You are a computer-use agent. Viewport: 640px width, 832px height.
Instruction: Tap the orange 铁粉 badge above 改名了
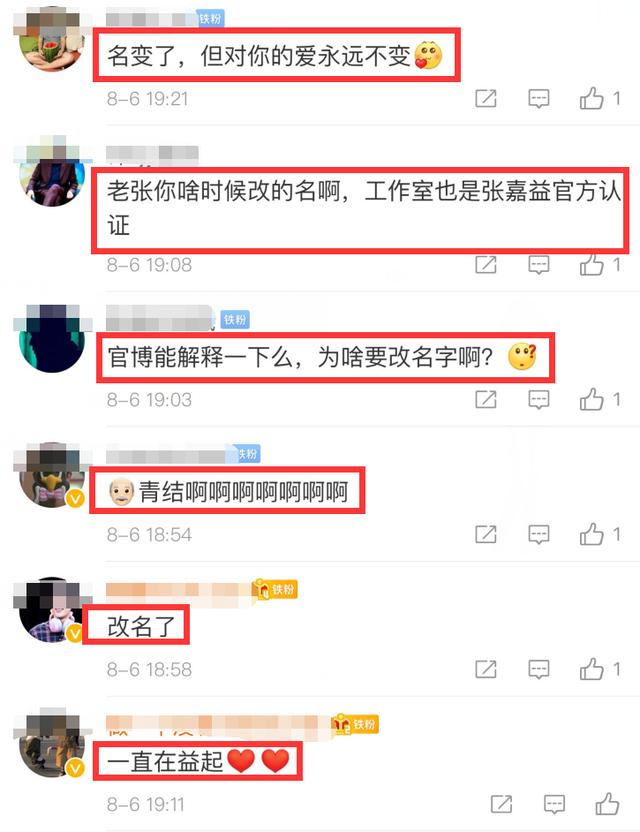tap(275, 590)
